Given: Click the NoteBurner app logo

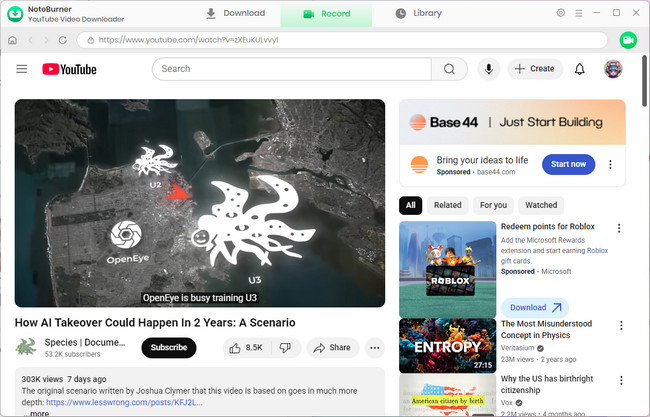Looking at the screenshot, I should (x=15, y=14).
